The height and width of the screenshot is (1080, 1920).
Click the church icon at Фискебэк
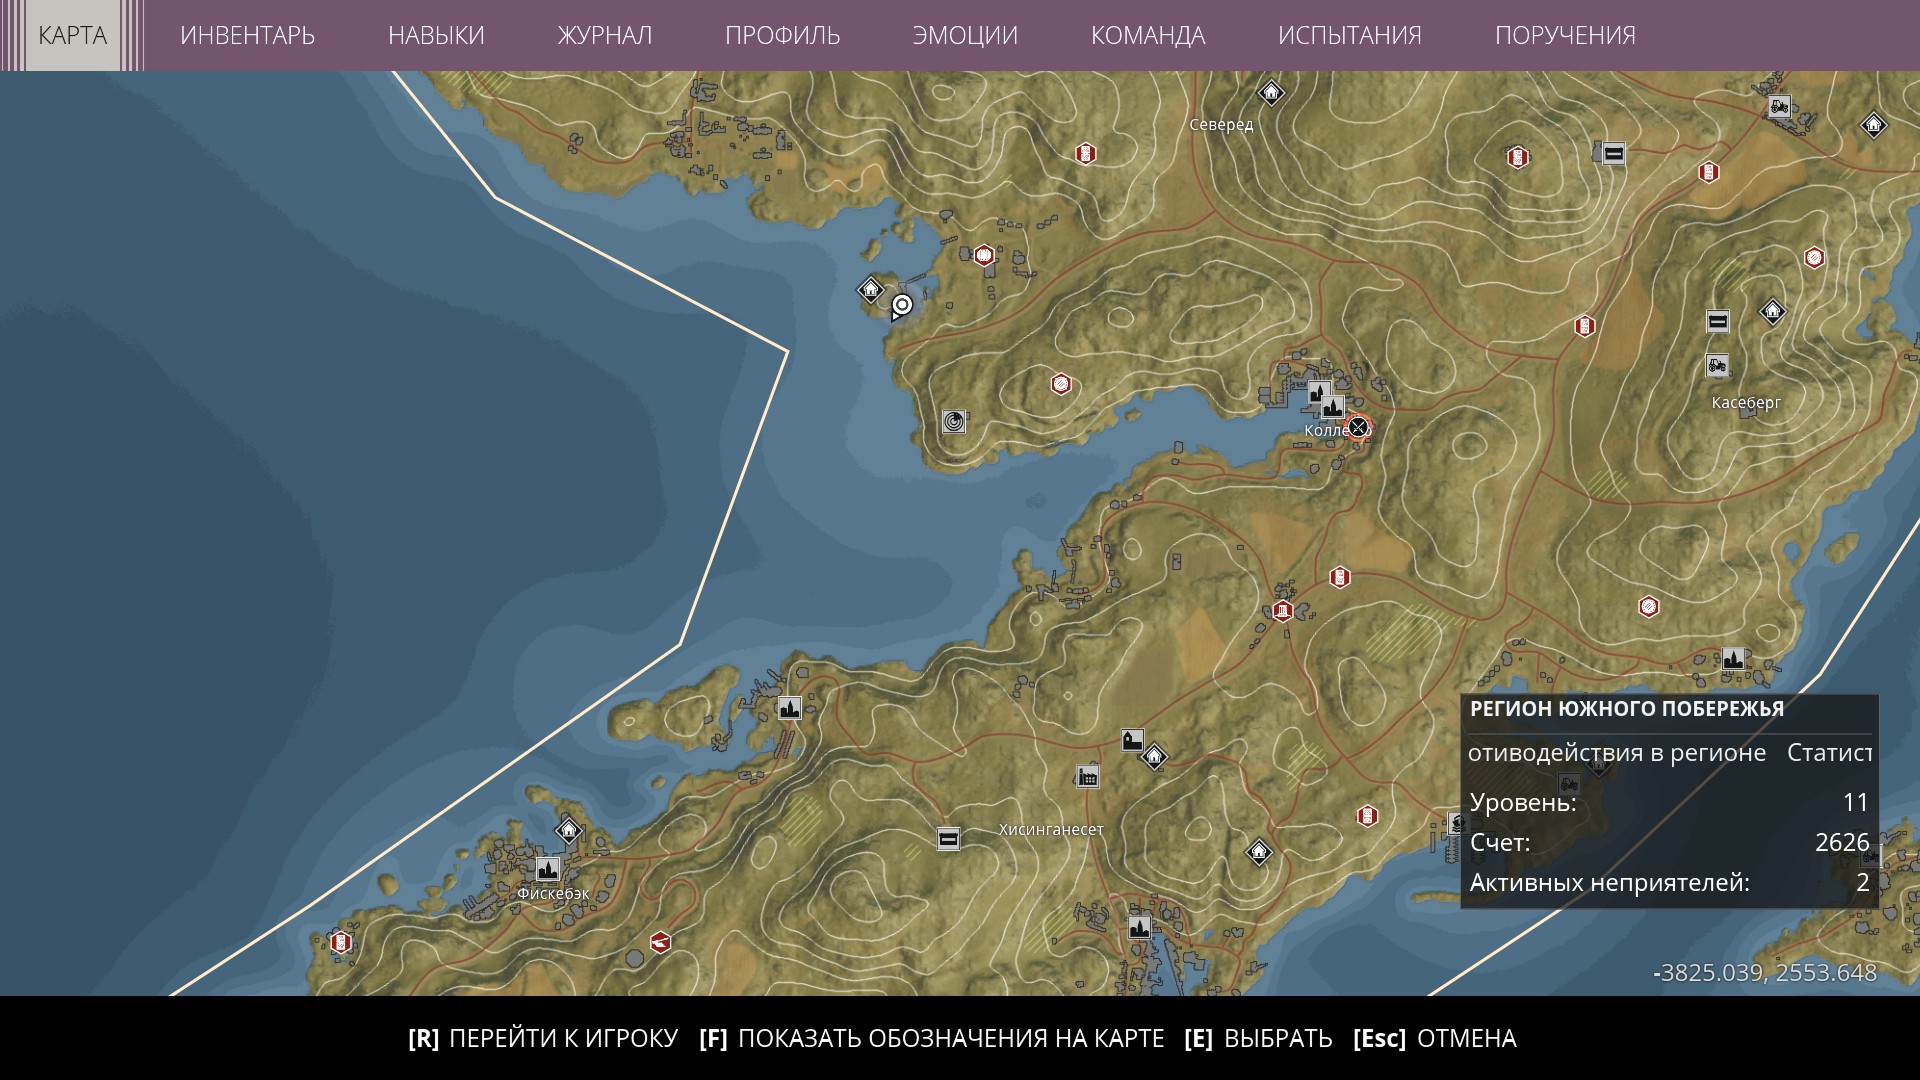click(x=547, y=868)
